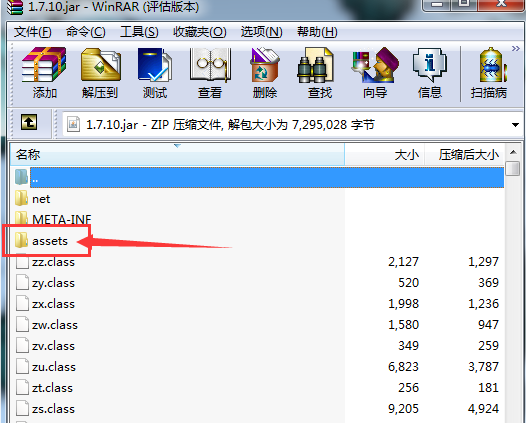Image resolution: width=526 pixels, height=423 pixels.
Task: Click the Wizard (向导) icon
Action: [375, 65]
